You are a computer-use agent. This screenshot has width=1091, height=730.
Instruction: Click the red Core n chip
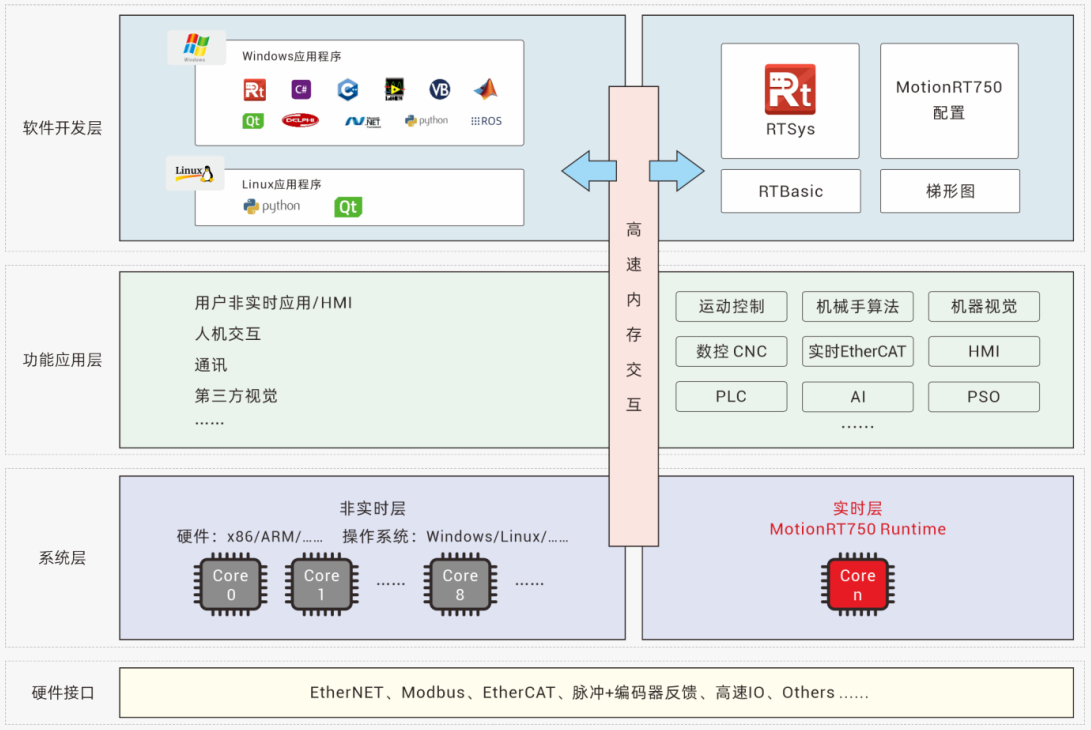coord(857,586)
